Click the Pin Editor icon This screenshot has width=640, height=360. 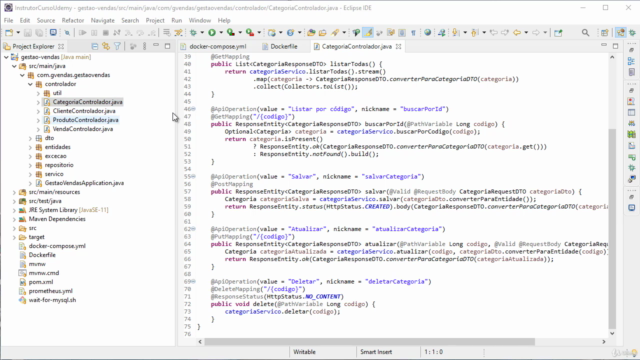pos(558,33)
